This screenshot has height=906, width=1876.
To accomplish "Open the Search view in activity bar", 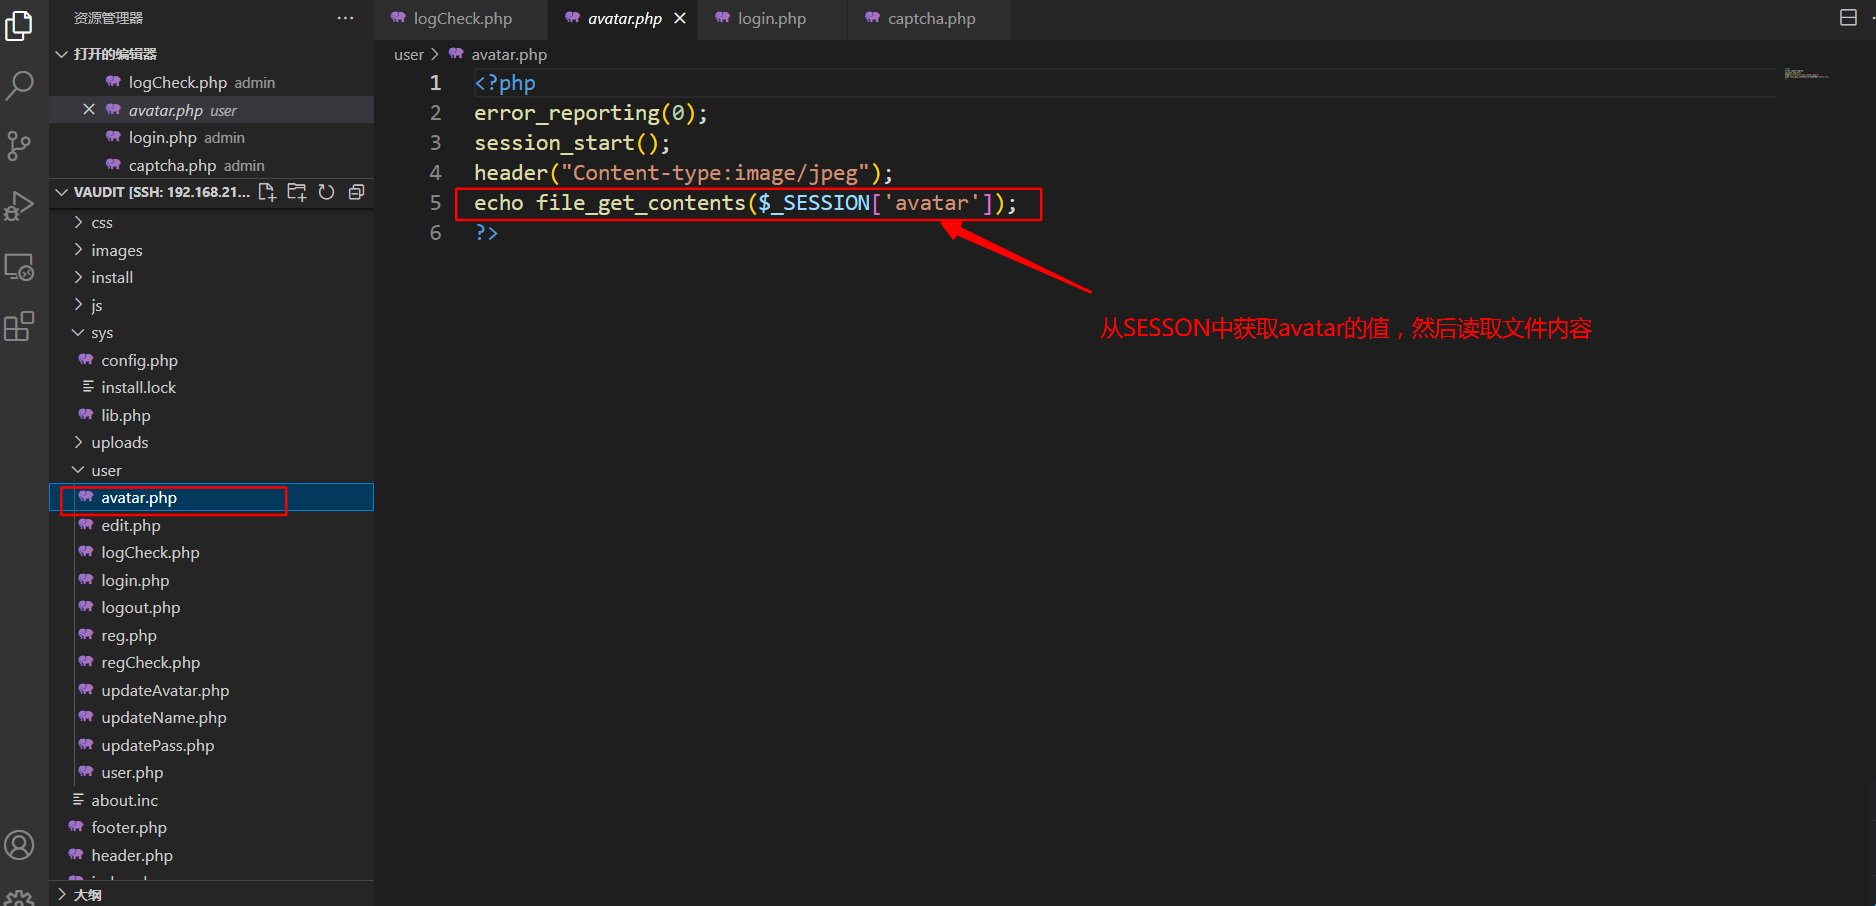I will [19, 86].
